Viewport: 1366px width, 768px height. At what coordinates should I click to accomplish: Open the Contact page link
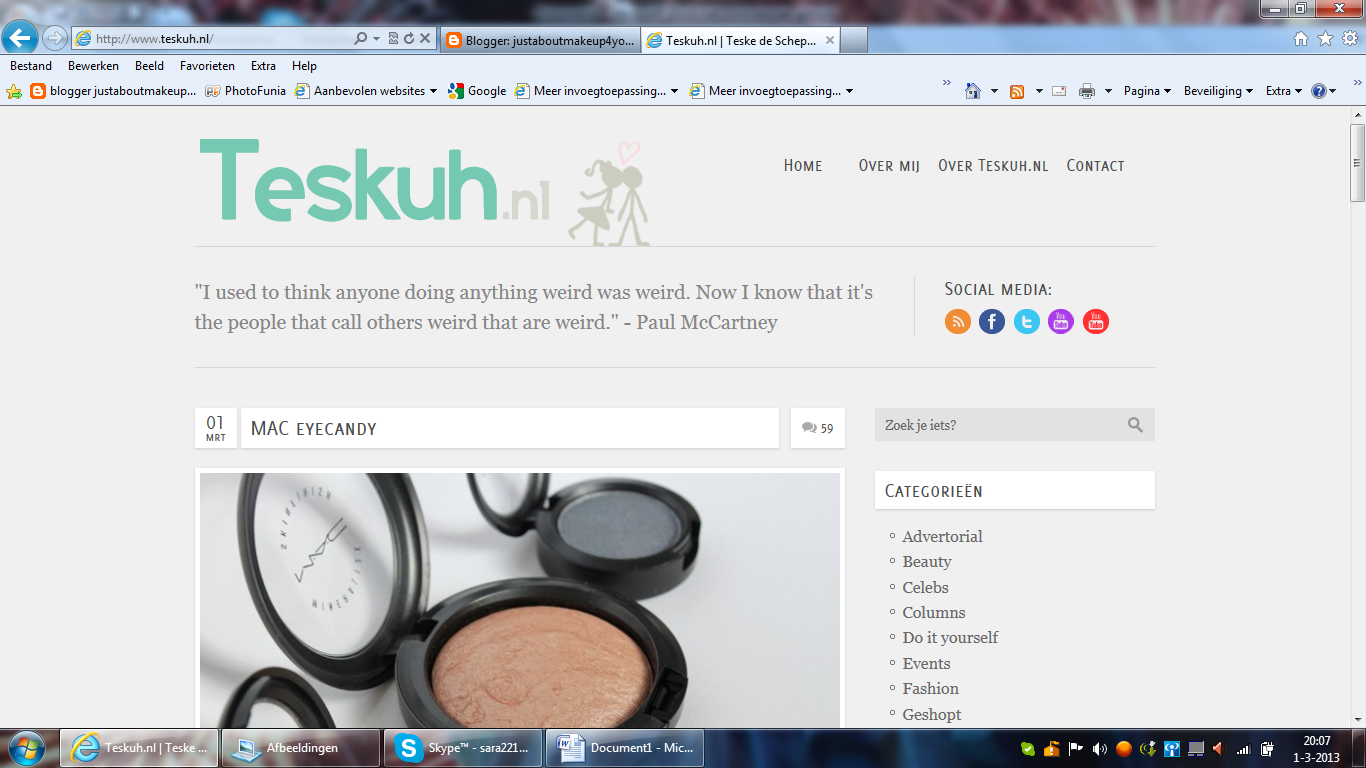point(1095,166)
